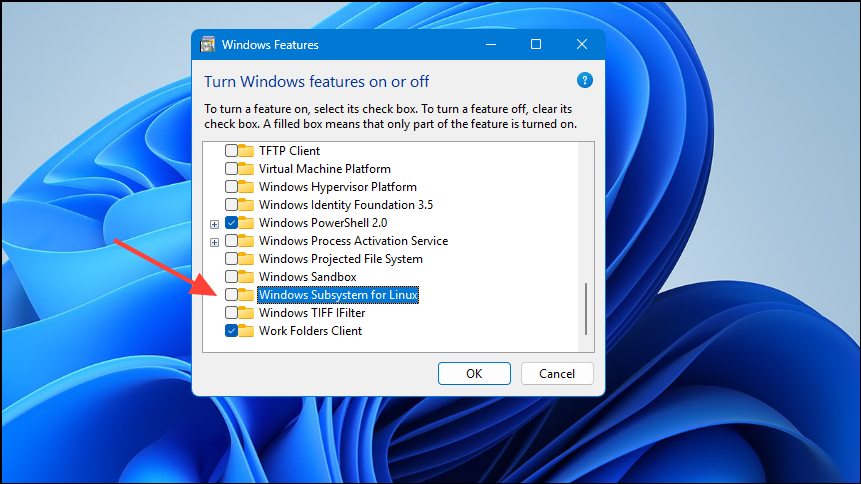Viewport: 861px width, 484px height.
Task: Enable Windows Subsystem for Linux checkbox
Action: [231, 295]
